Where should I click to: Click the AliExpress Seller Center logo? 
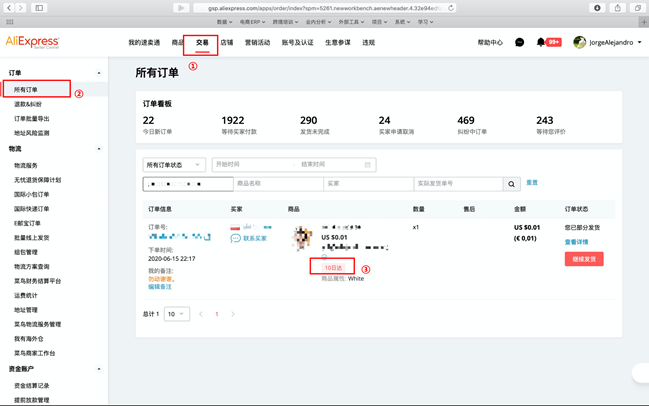(x=32, y=42)
